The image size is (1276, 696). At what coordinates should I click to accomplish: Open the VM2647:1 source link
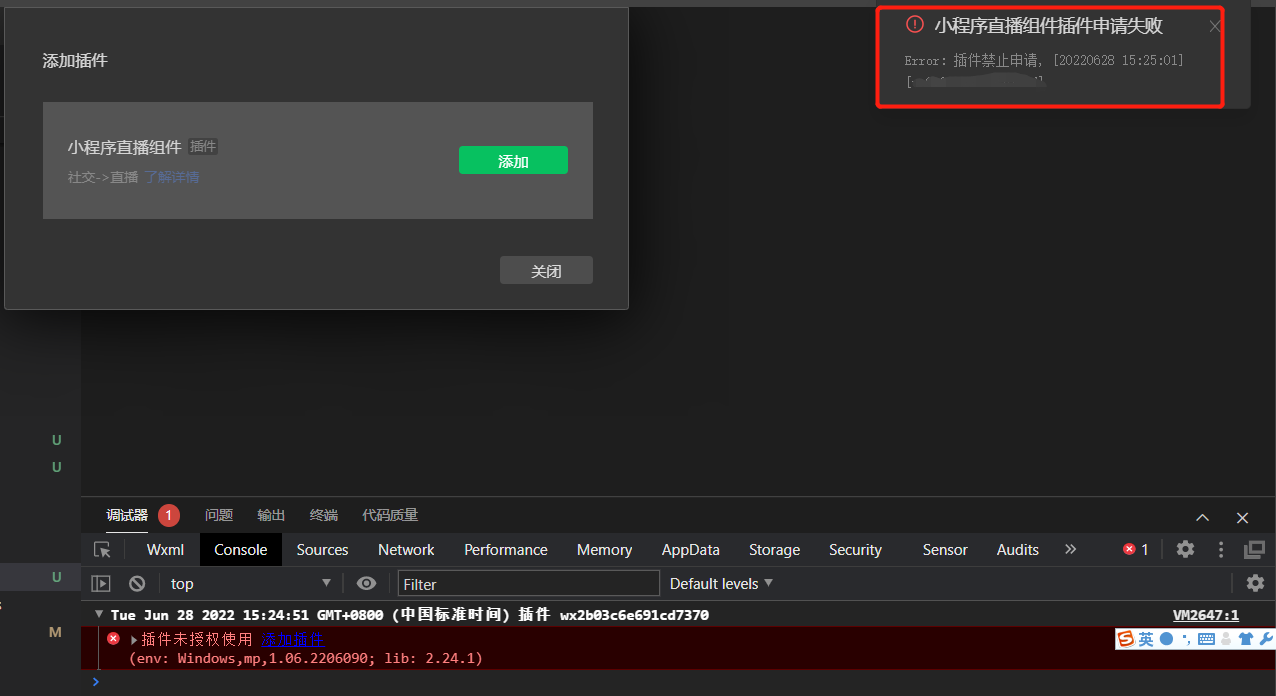tap(1206, 615)
